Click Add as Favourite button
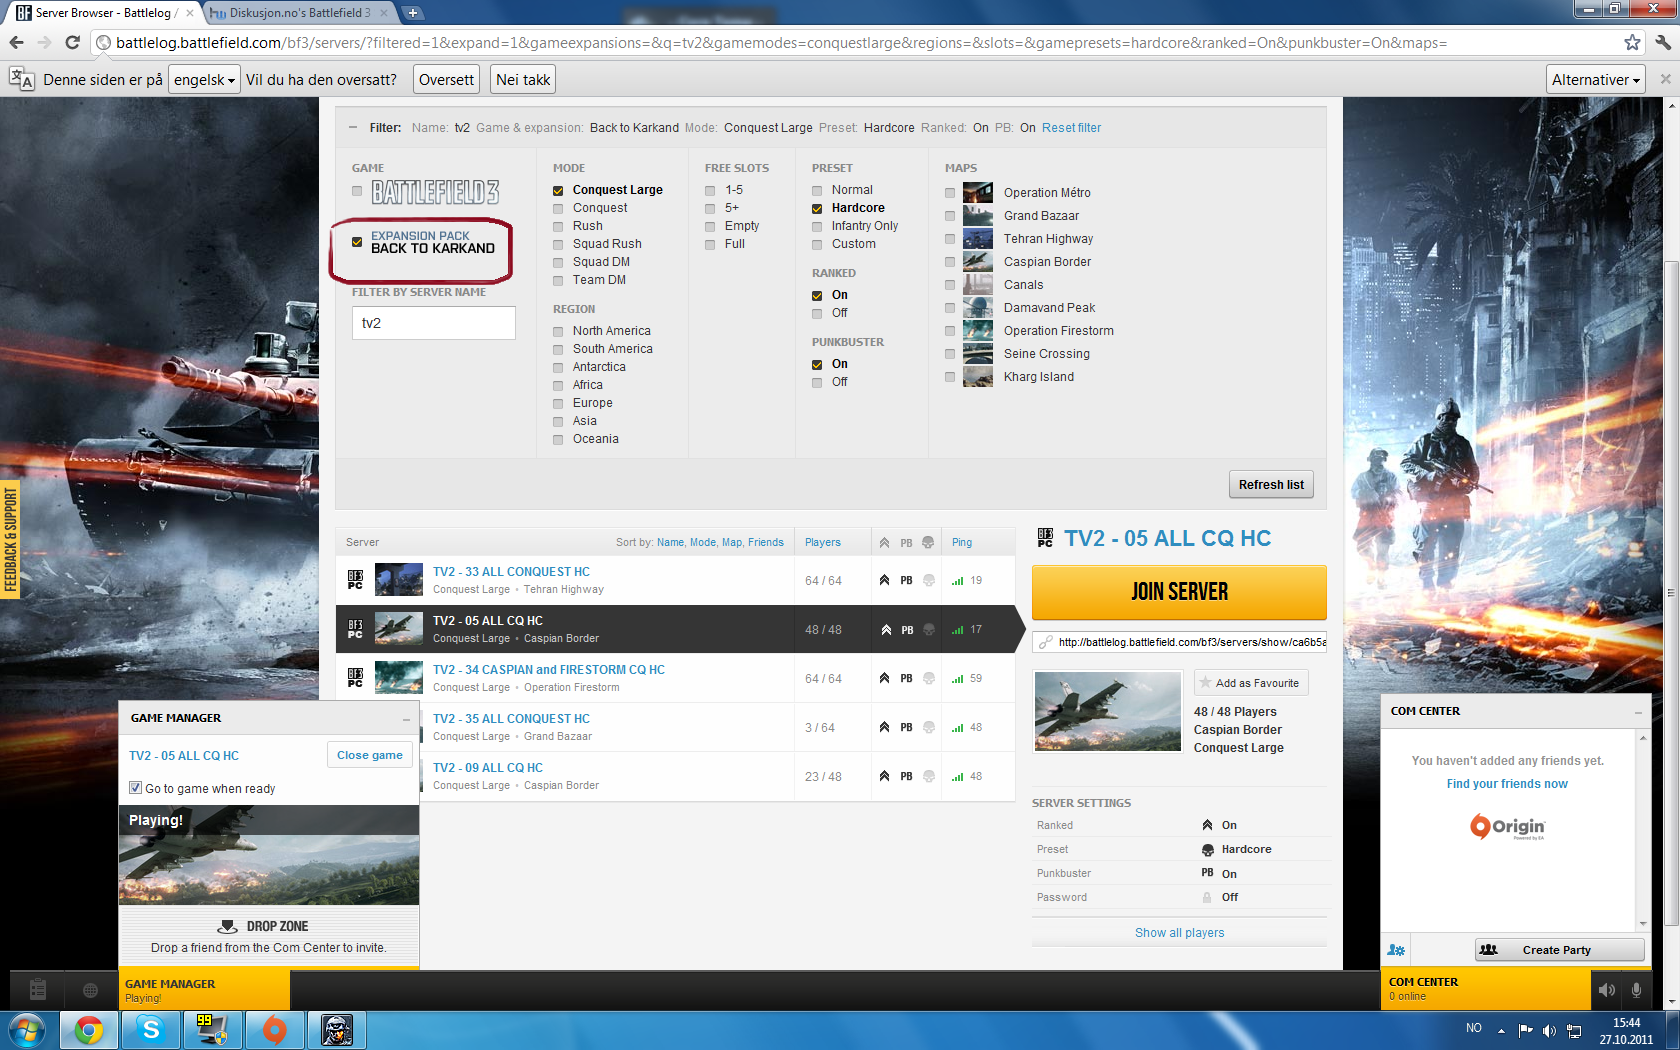Screen dimensions: 1680x1050 coord(1251,683)
